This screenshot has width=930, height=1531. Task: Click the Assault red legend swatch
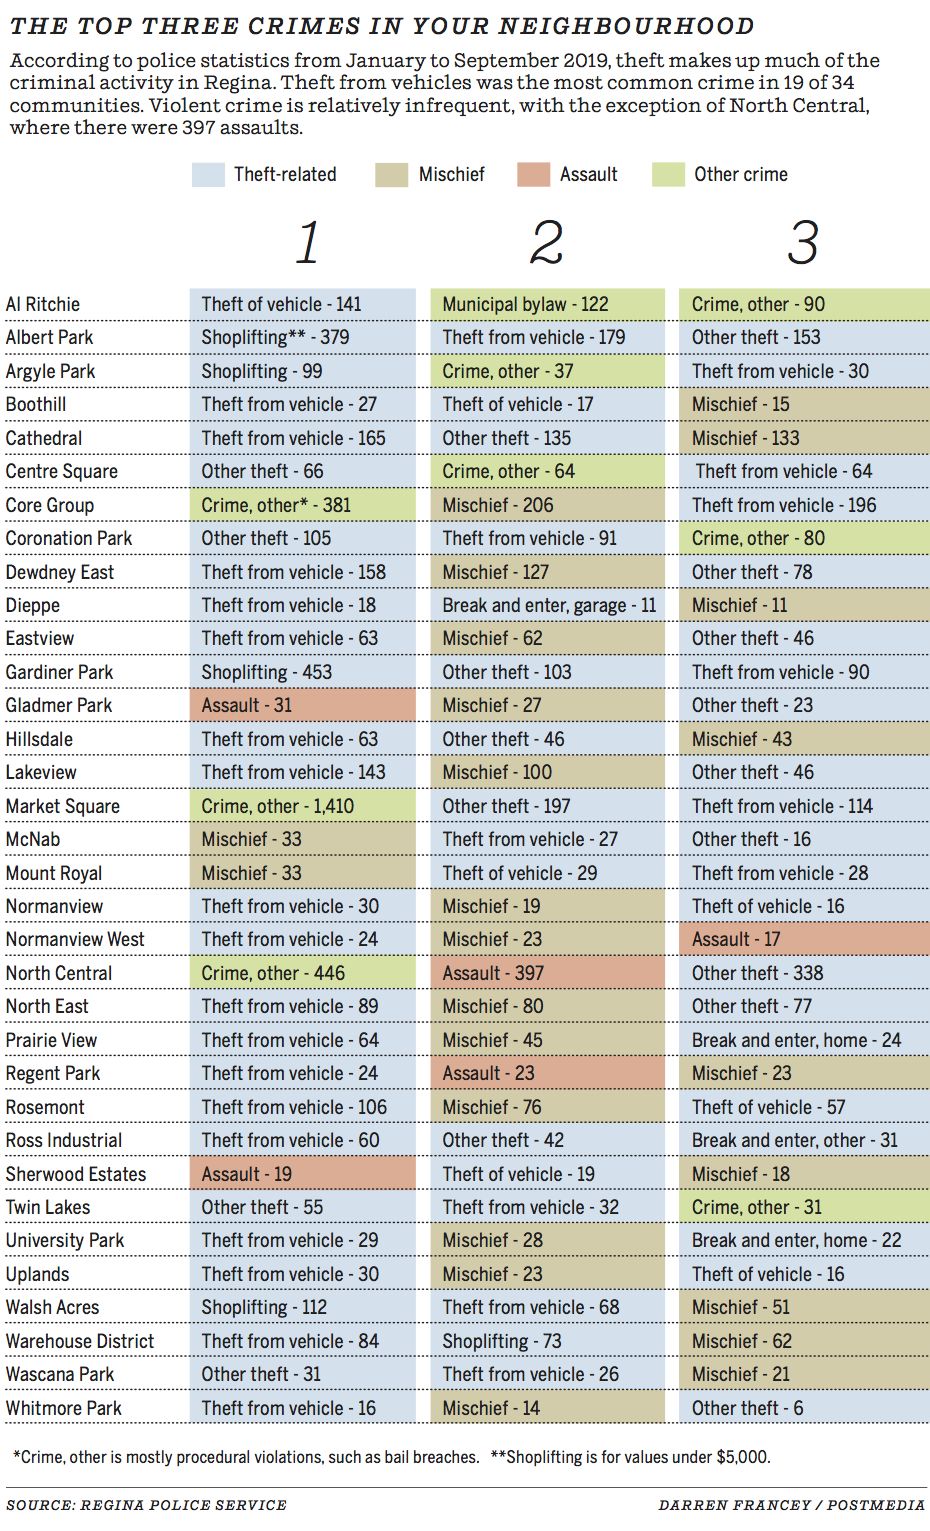coord(534,175)
